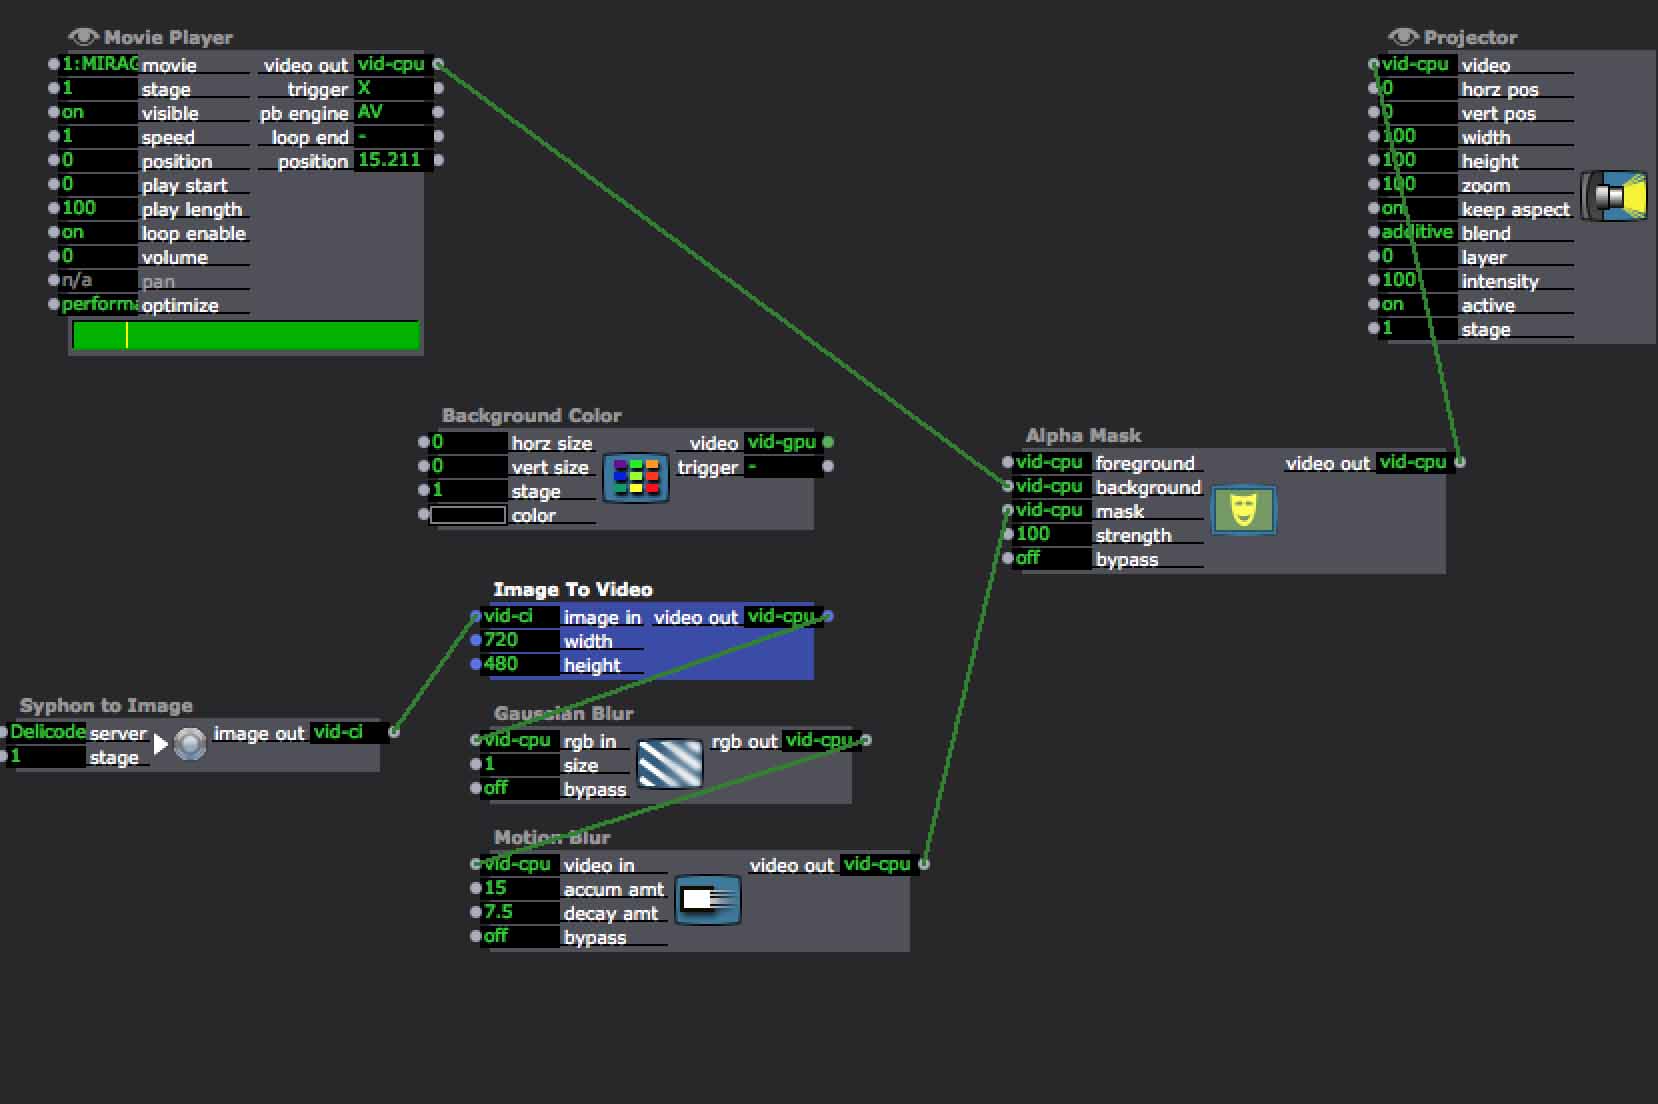Click the Background Color actor grid icon

pos(635,478)
